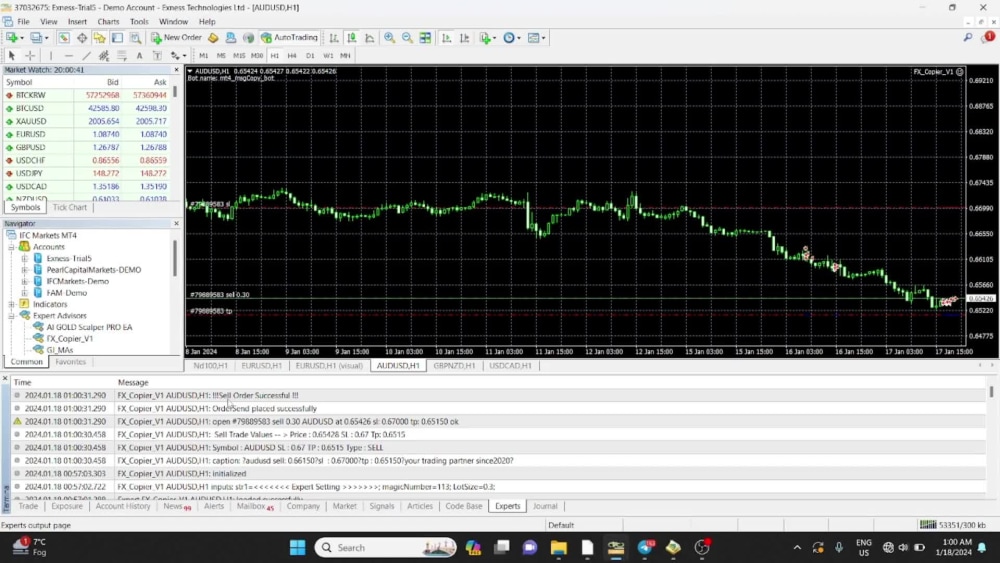Open the profiles dropdown arrow

pyautogui.click(x=47, y=38)
